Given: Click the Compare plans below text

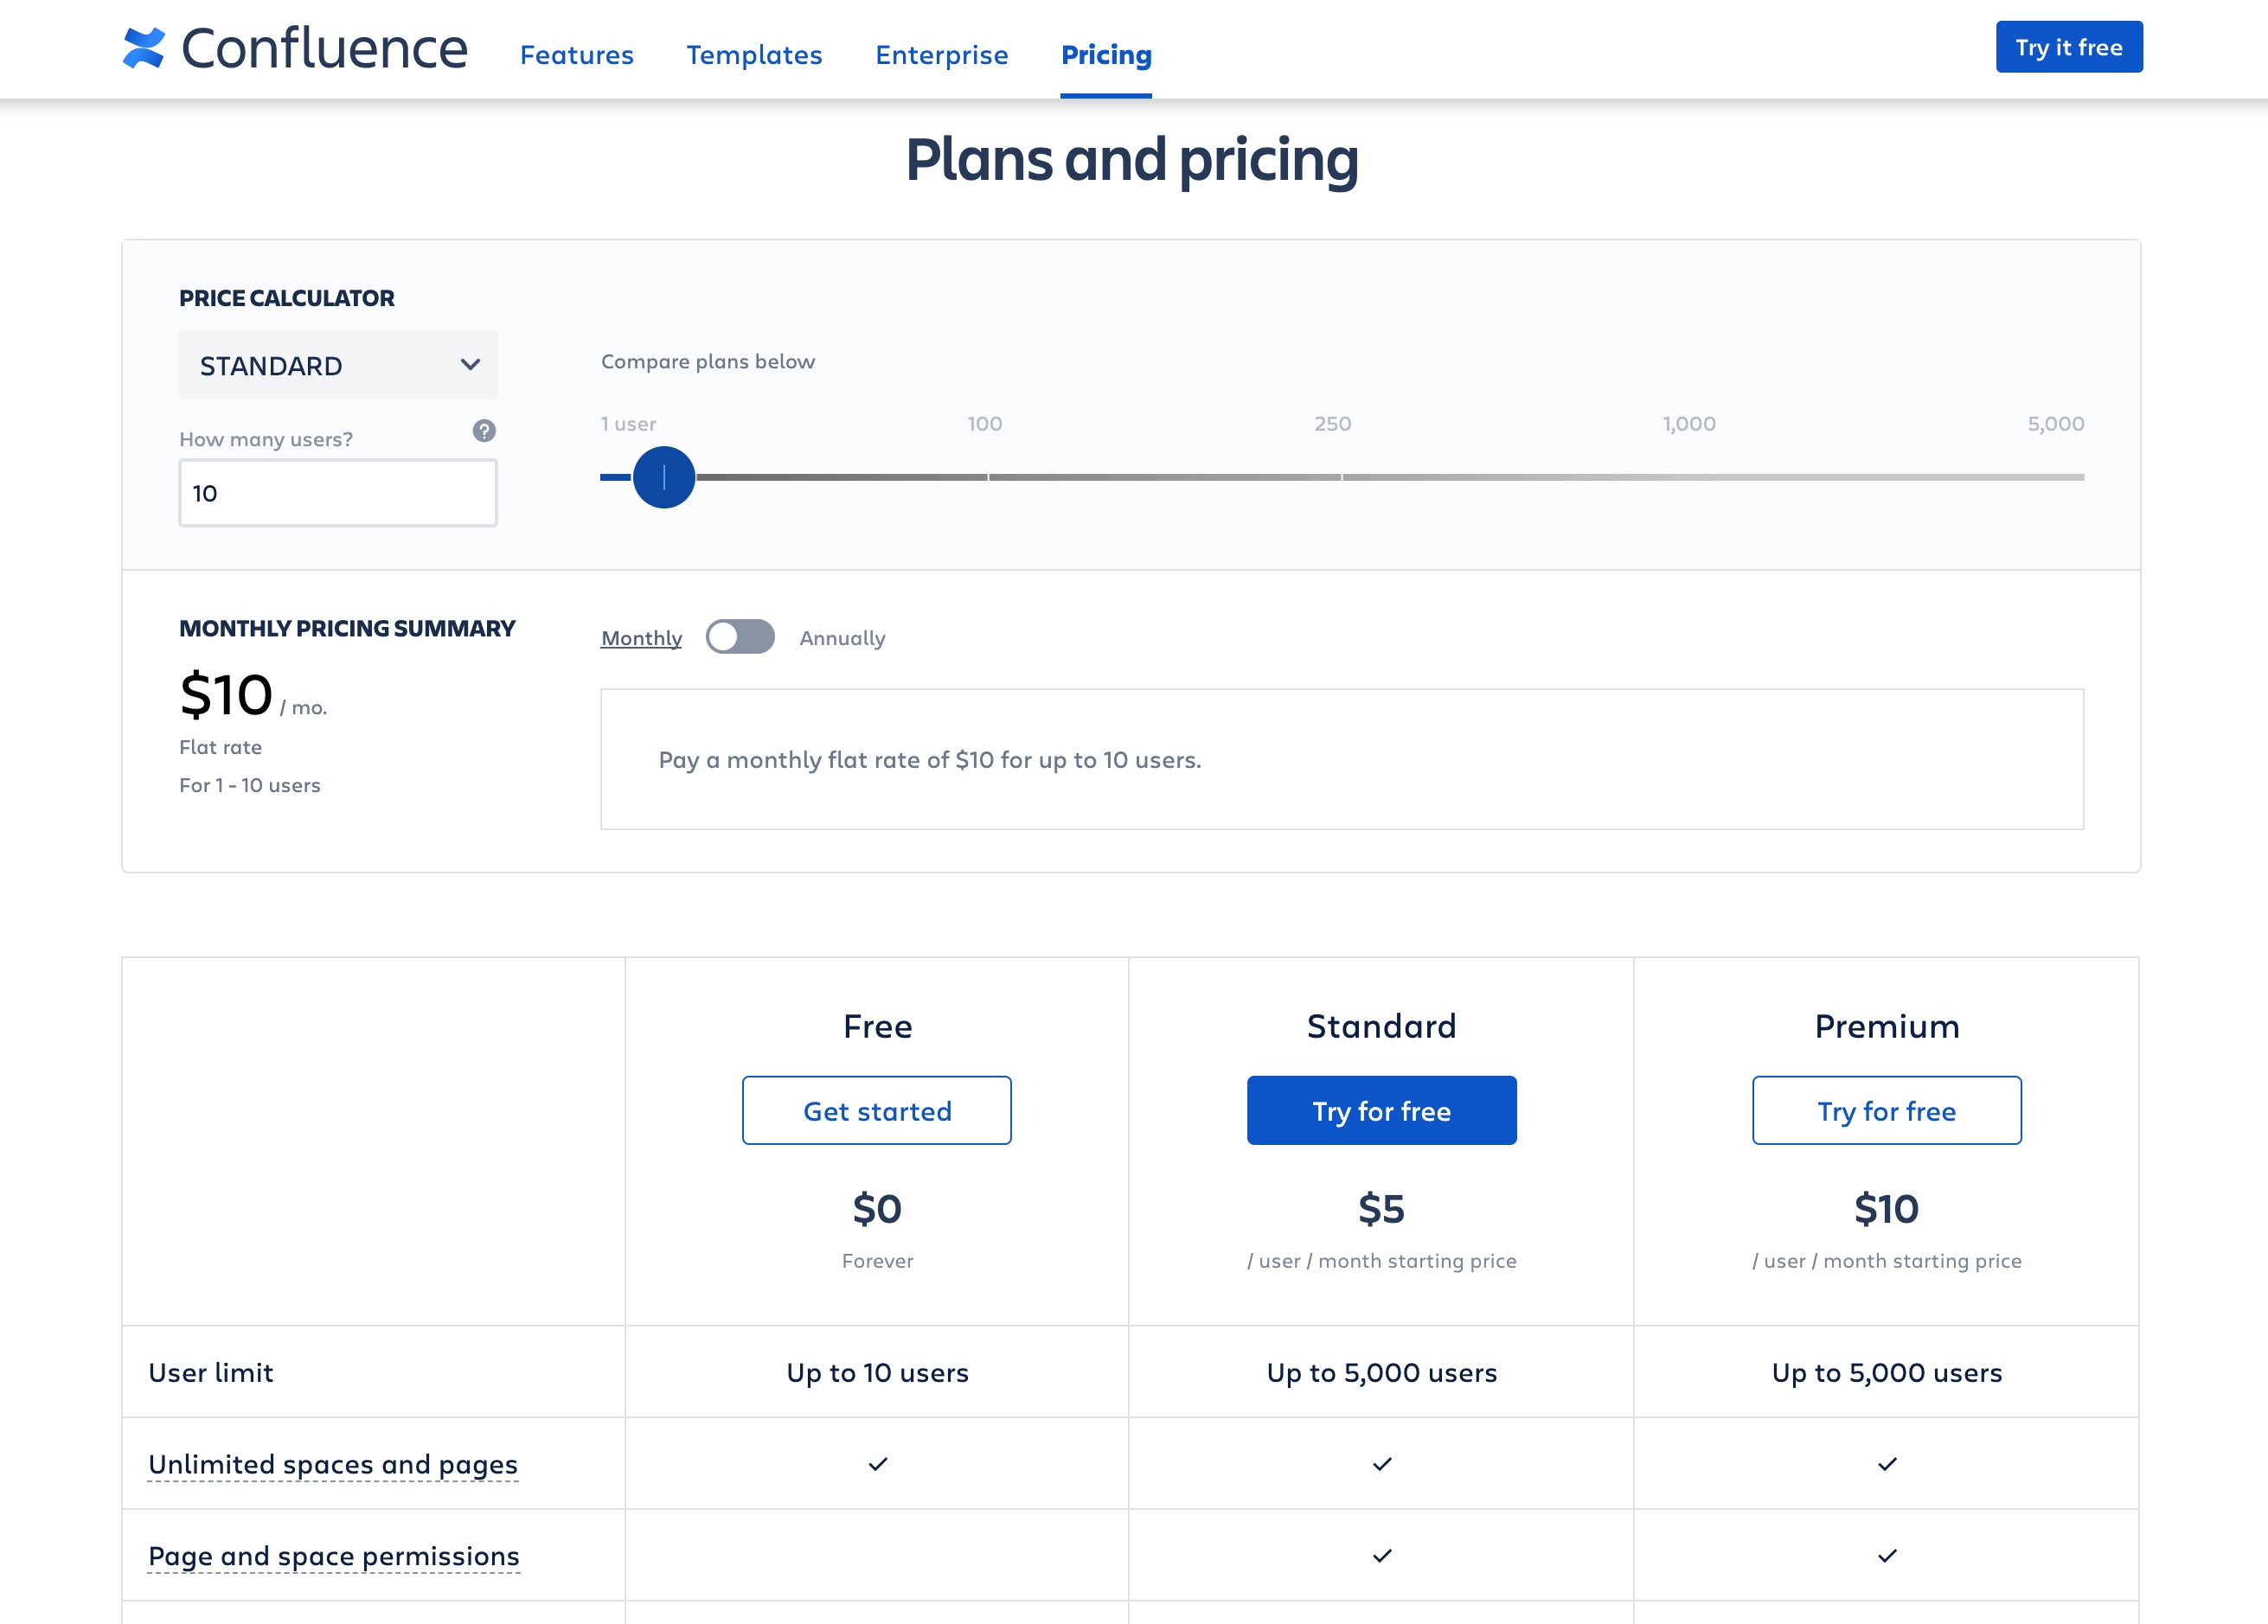Looking at the screenshot, I should click(708, 362).
